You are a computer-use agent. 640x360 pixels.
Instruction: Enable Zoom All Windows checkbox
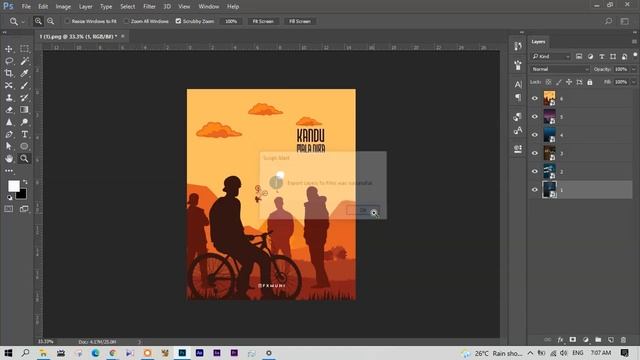(x=126, y=21)
